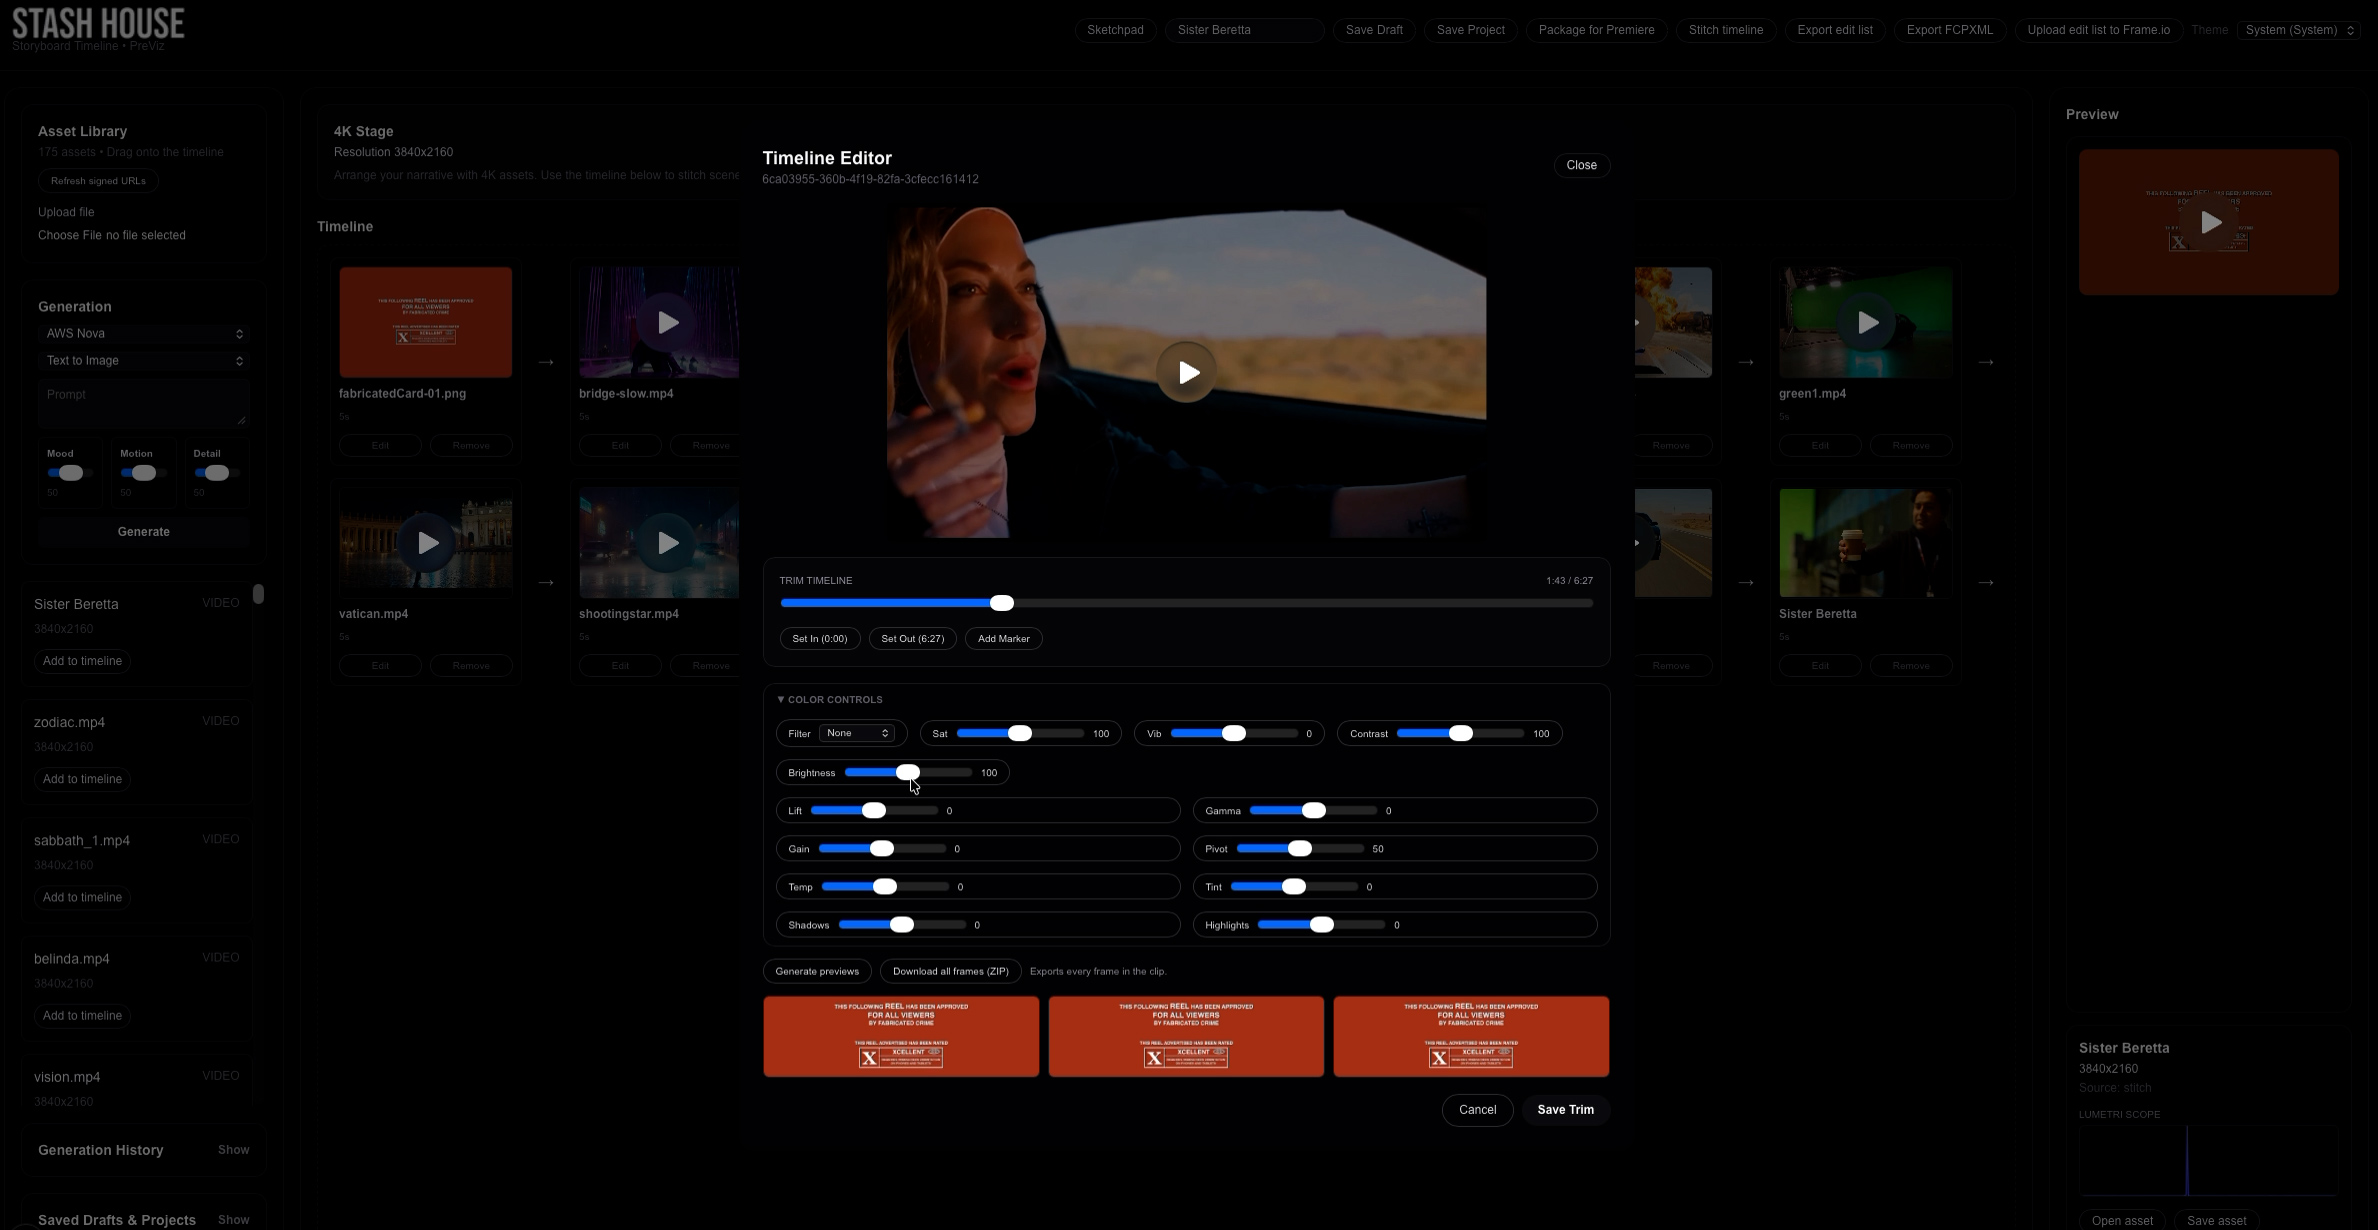
Task: Play the green1.mp4 clip
Action: 1868,322
